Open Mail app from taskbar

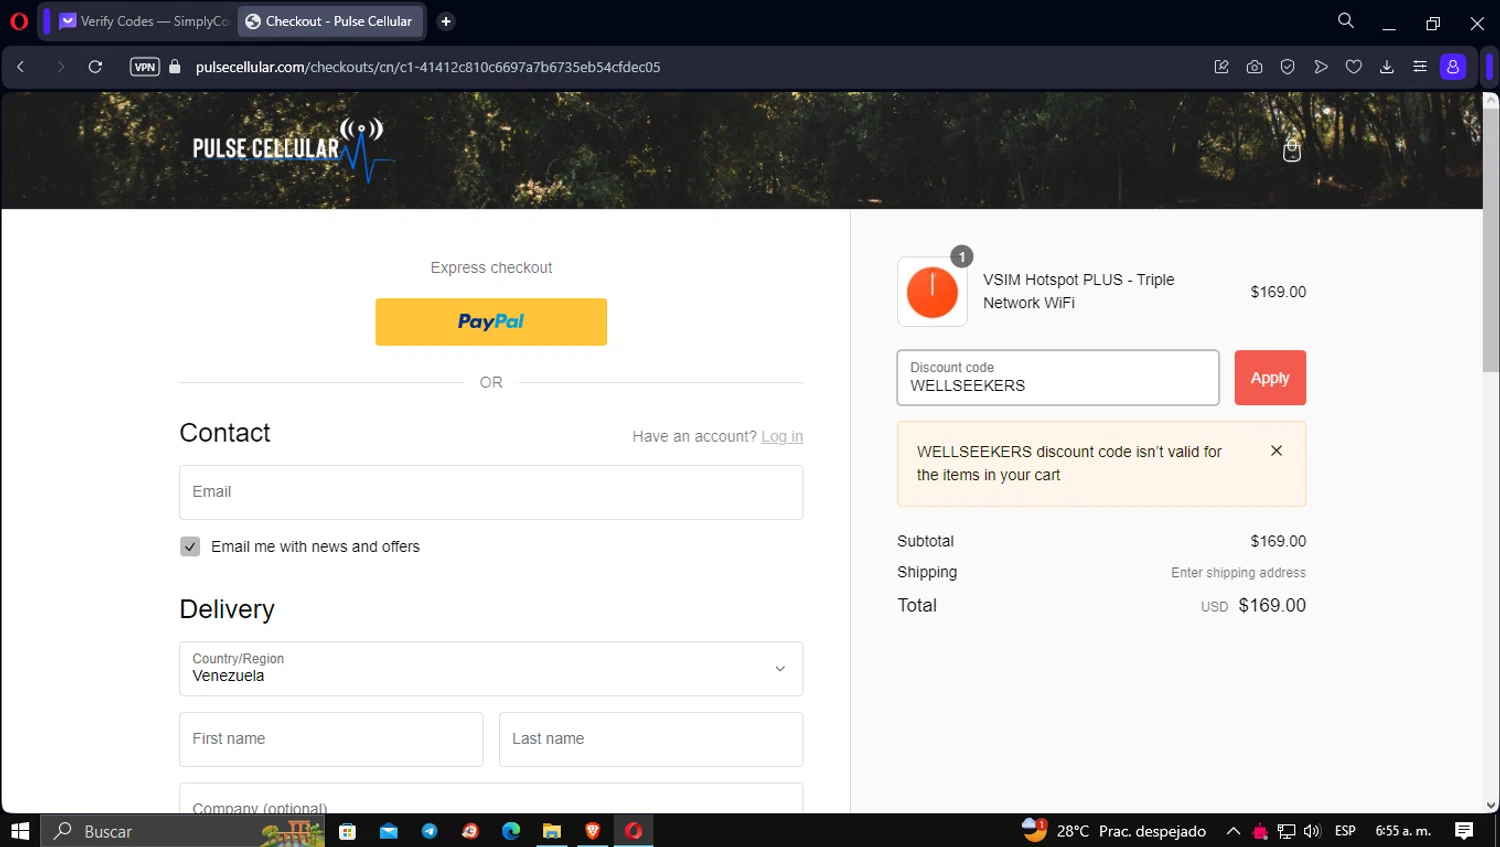pos(389,831)
